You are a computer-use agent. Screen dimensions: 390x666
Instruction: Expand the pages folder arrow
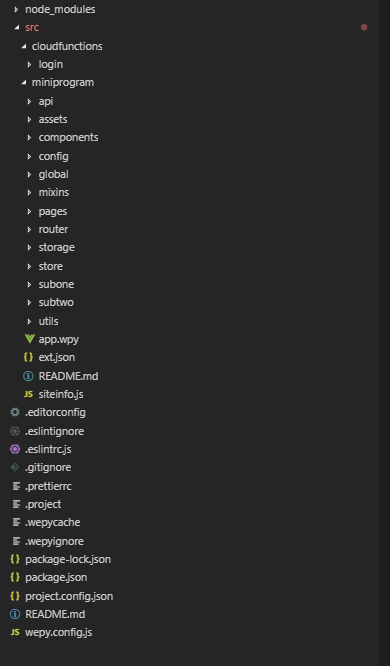[29, 211]
